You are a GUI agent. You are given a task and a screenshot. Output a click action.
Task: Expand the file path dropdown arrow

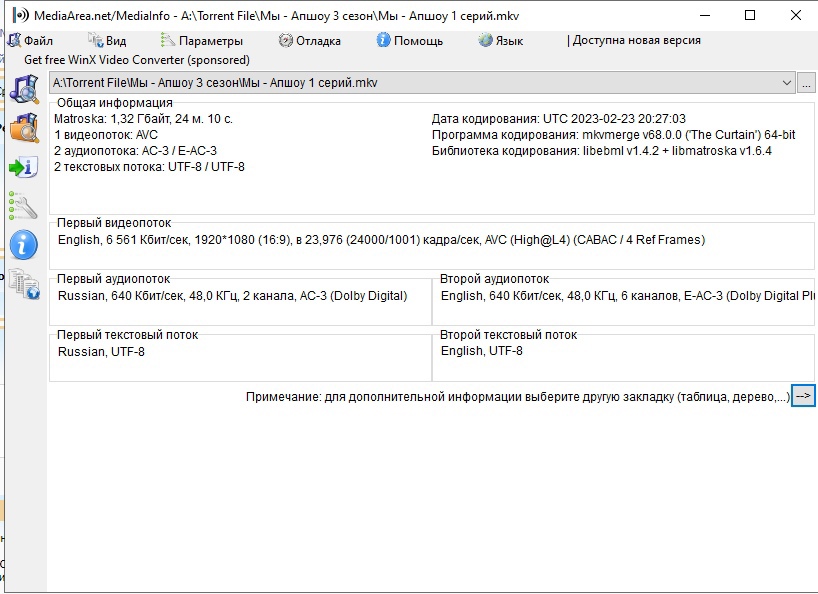[x=786, y=83]
